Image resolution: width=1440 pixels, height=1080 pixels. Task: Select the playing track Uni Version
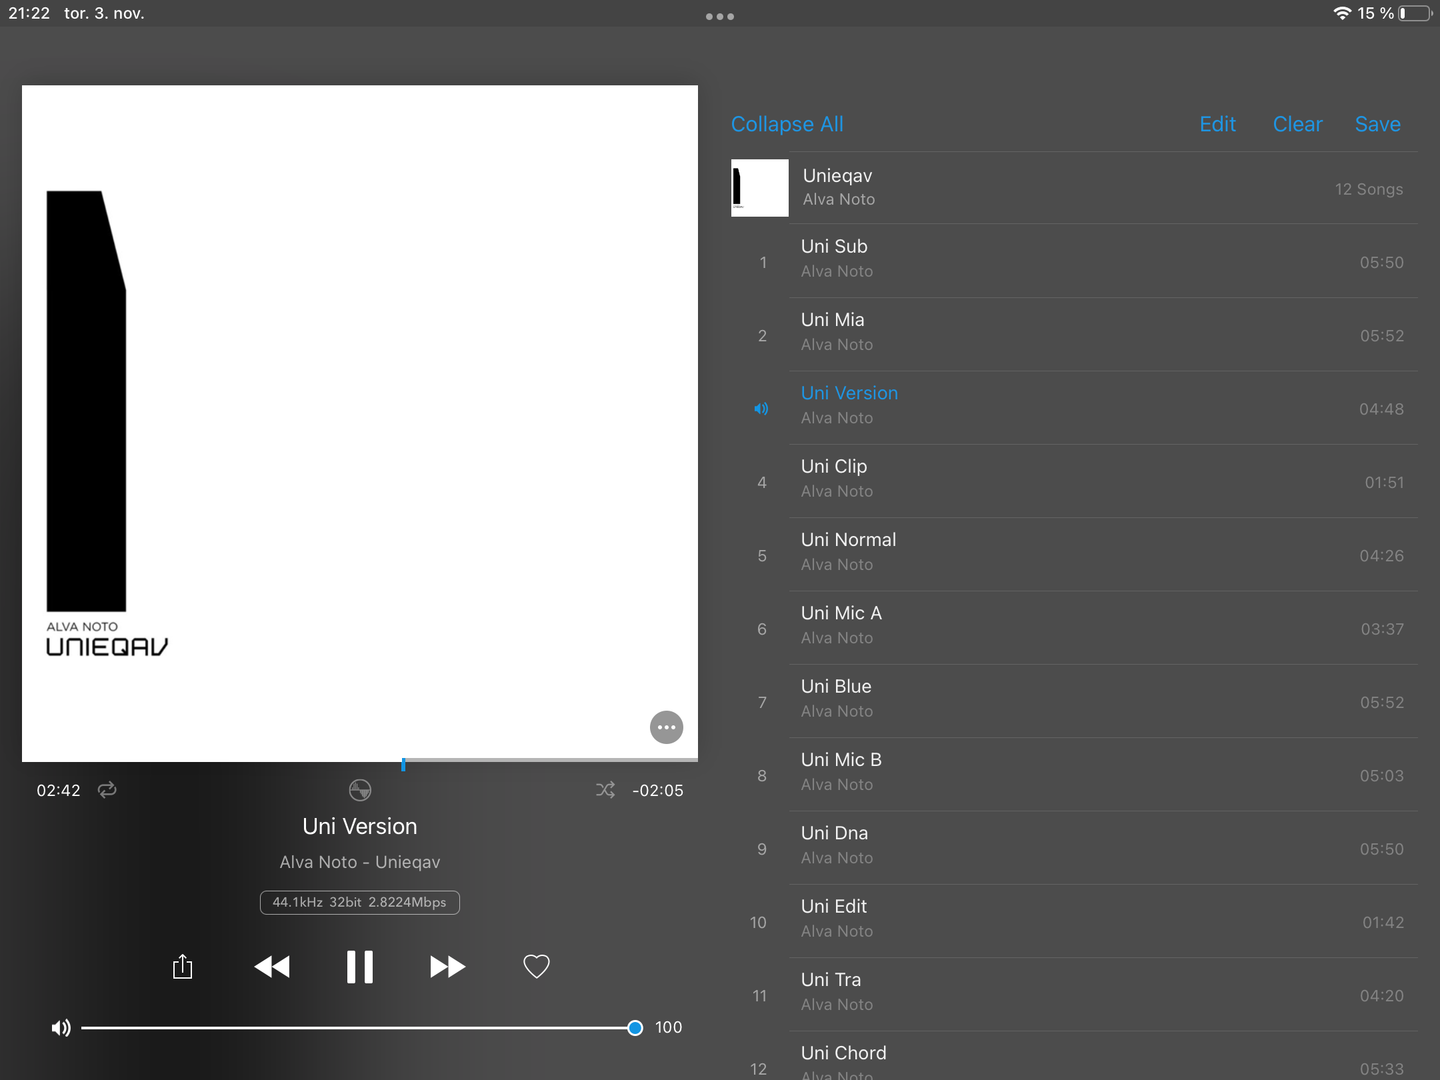(1074, 408)
